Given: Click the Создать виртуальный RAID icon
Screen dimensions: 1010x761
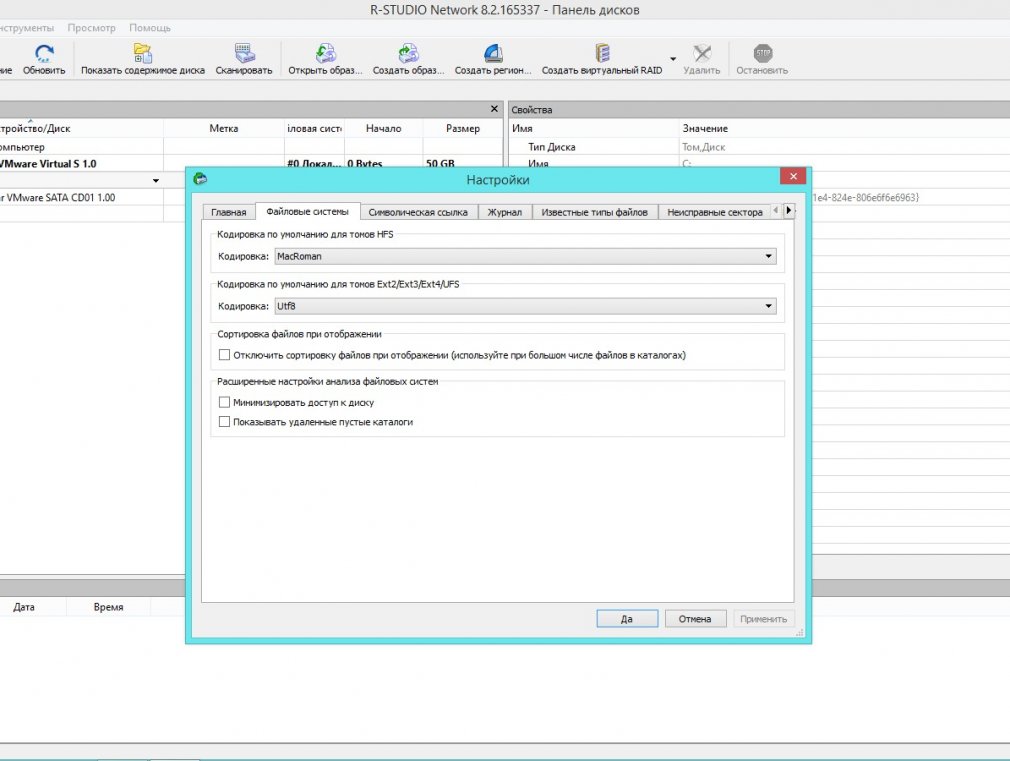Looking at the screenshot, I should click(x=602, y=53).
